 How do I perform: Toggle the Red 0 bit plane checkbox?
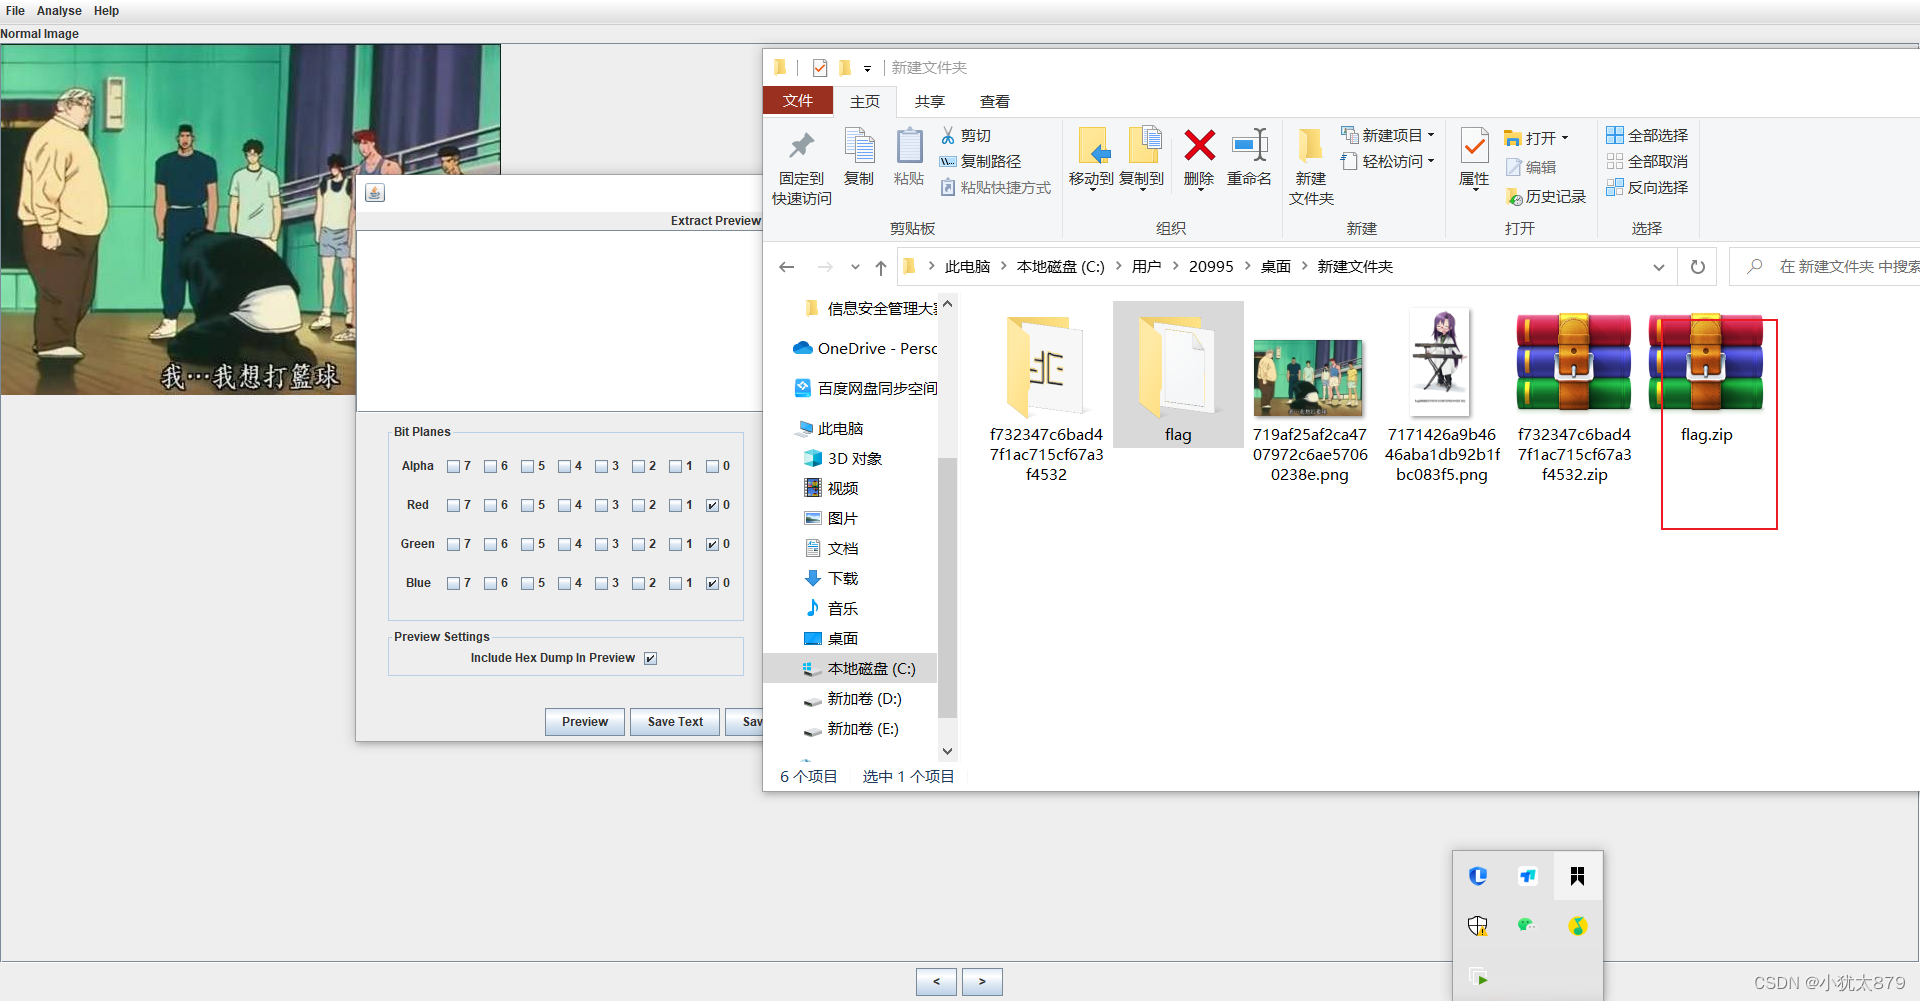click(712, 505)
